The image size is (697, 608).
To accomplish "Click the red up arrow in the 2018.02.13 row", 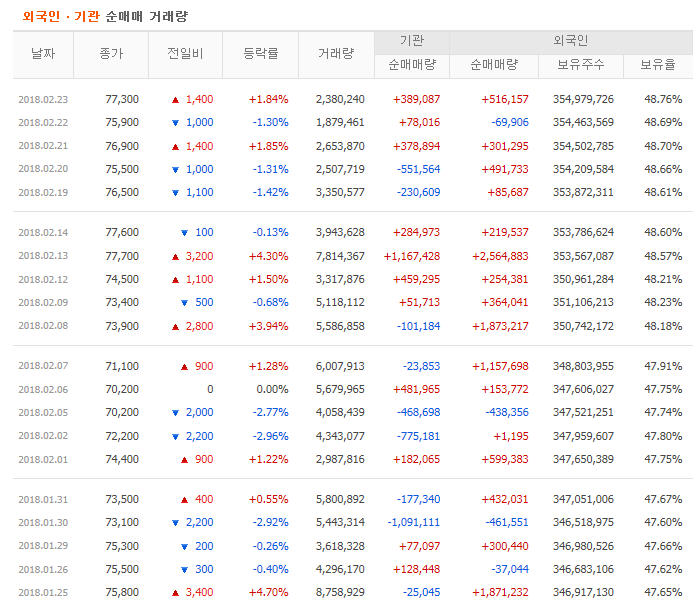I will [175, 256].
